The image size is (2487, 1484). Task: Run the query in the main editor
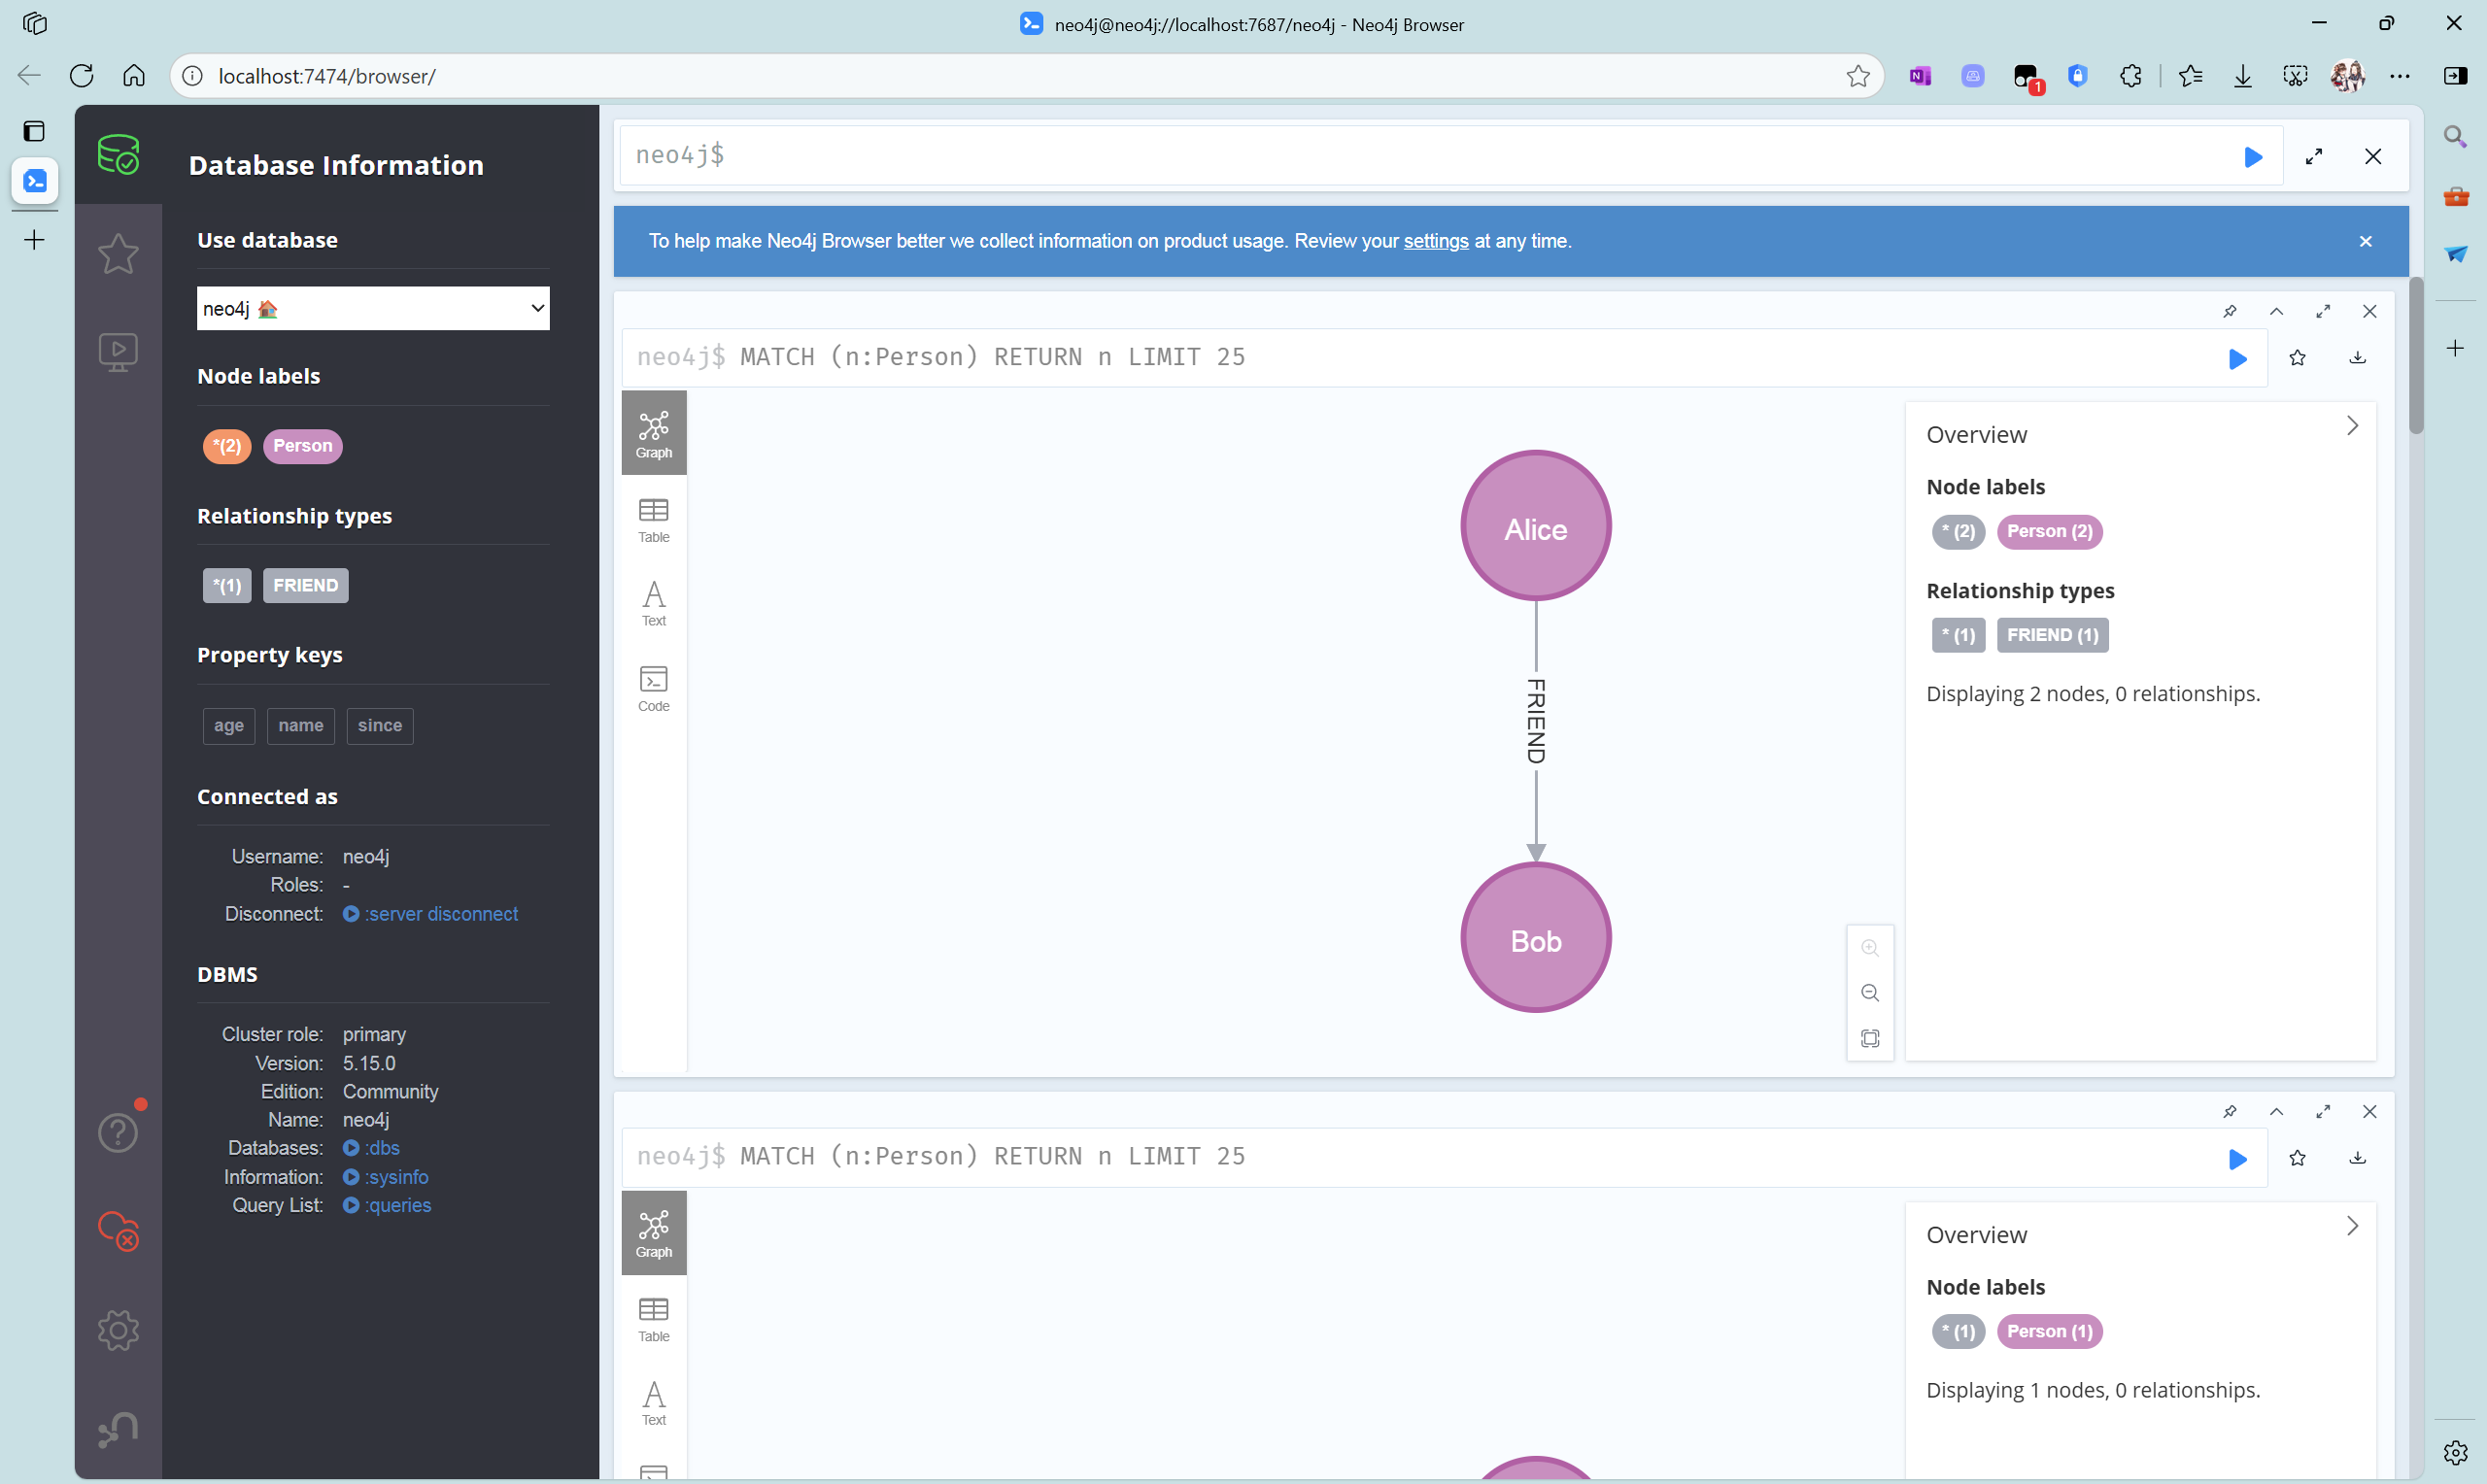pos(2253,157)
